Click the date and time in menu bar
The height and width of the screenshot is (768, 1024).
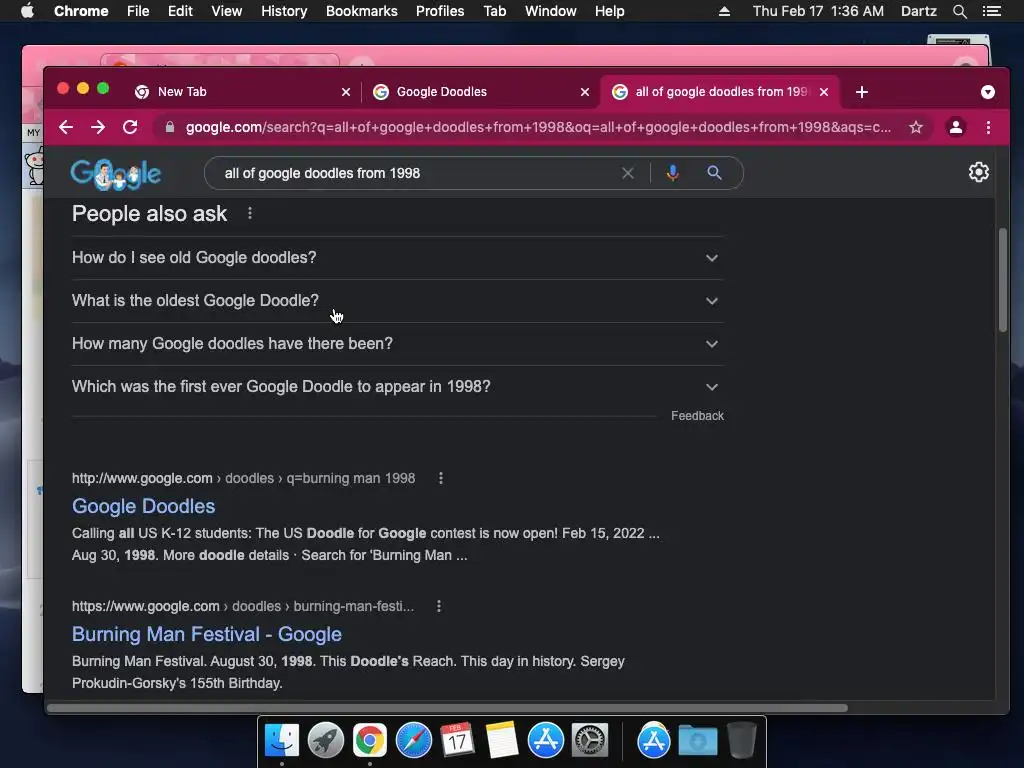(x=818, y=11)
